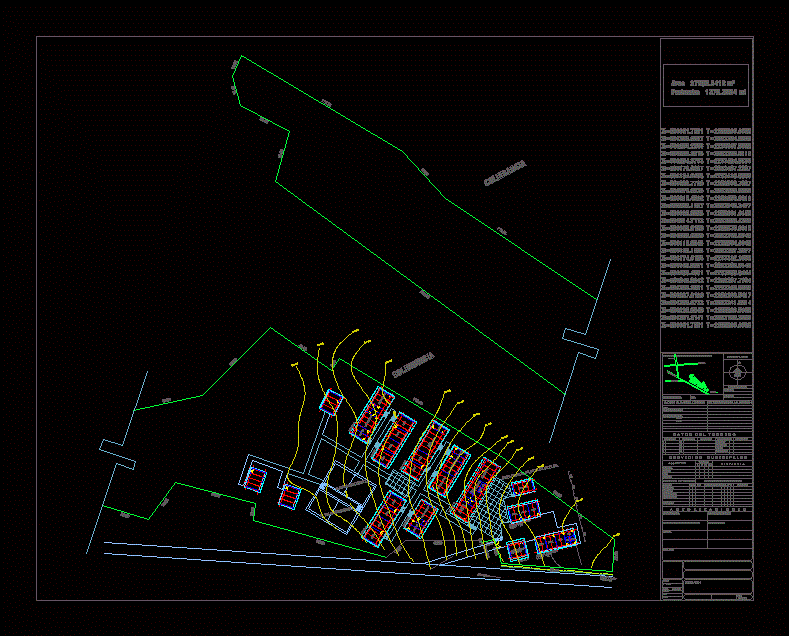The height and width of the screenshot is (636, 789).
Task: Select the lower COLINDANCIA label above the buildings
Action: 413,364
